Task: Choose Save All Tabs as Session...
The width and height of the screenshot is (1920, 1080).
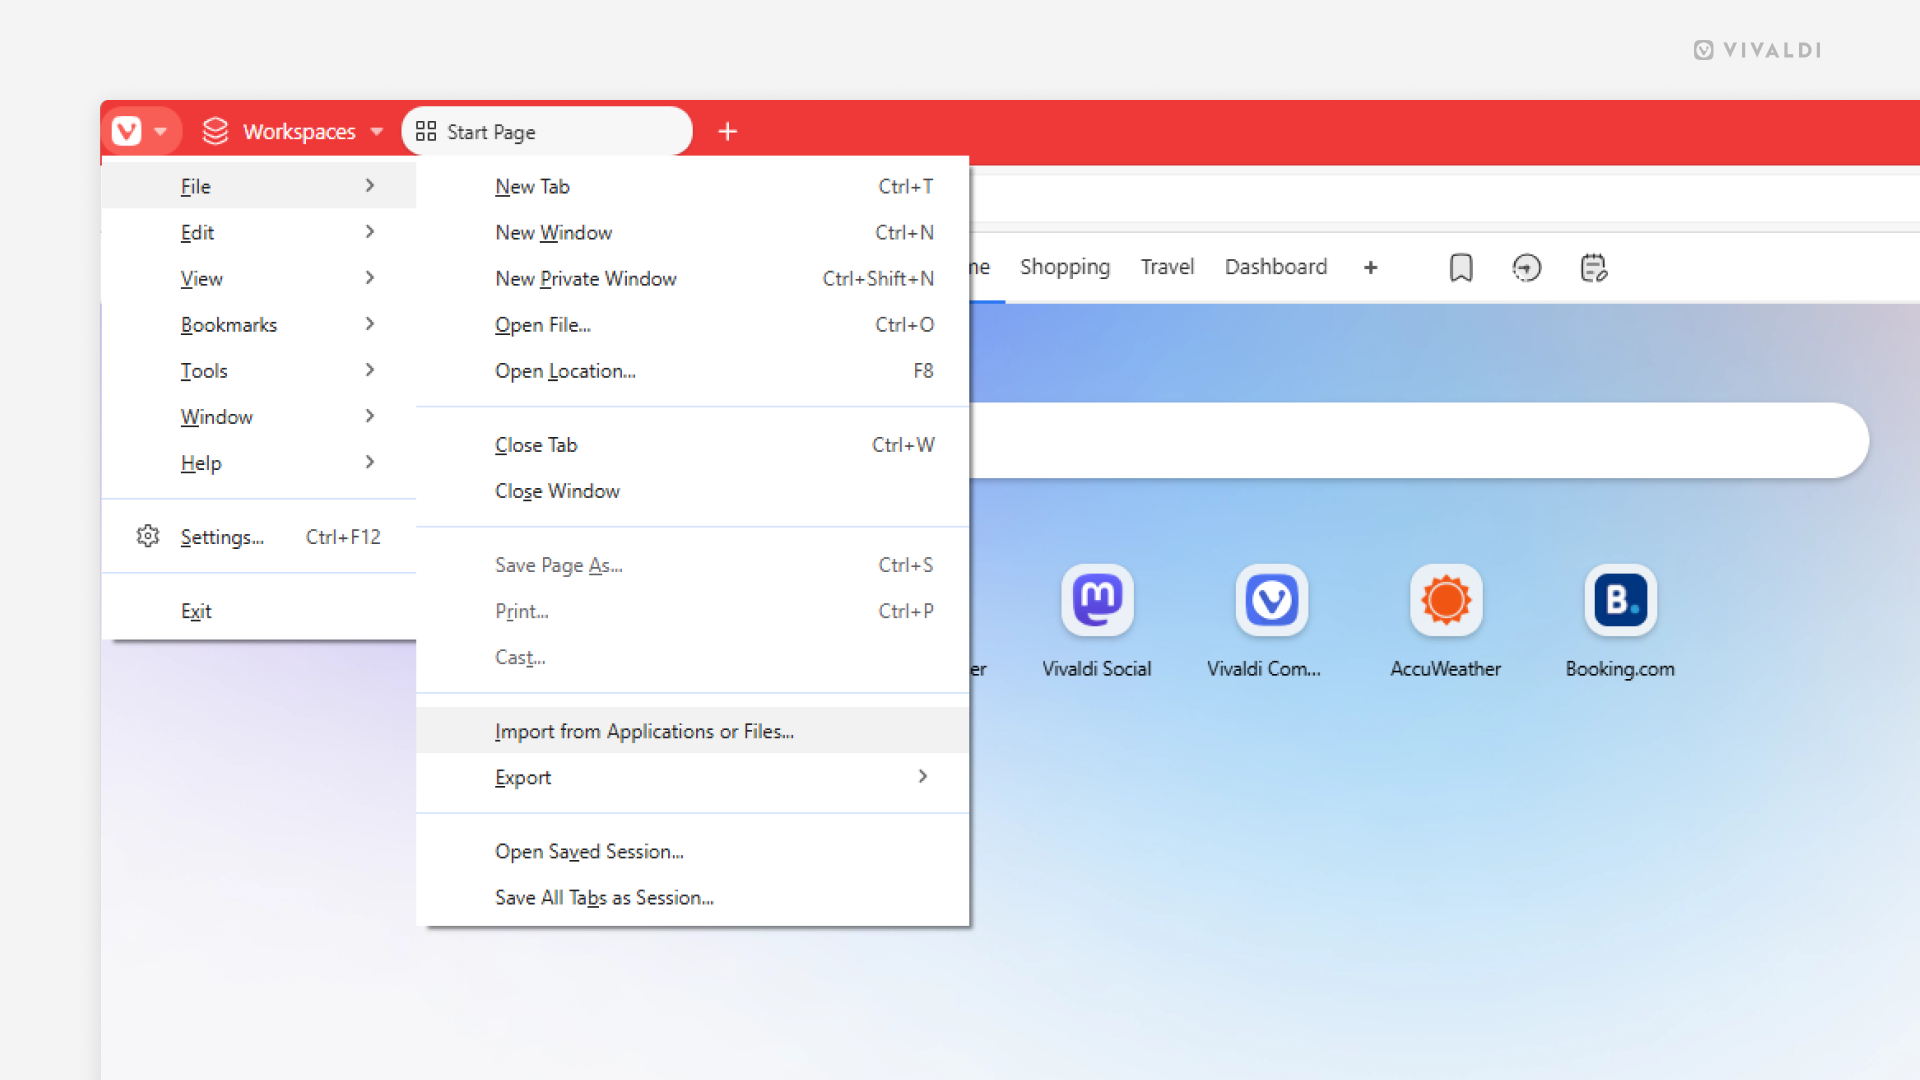Action: click(x=693, y=896)
